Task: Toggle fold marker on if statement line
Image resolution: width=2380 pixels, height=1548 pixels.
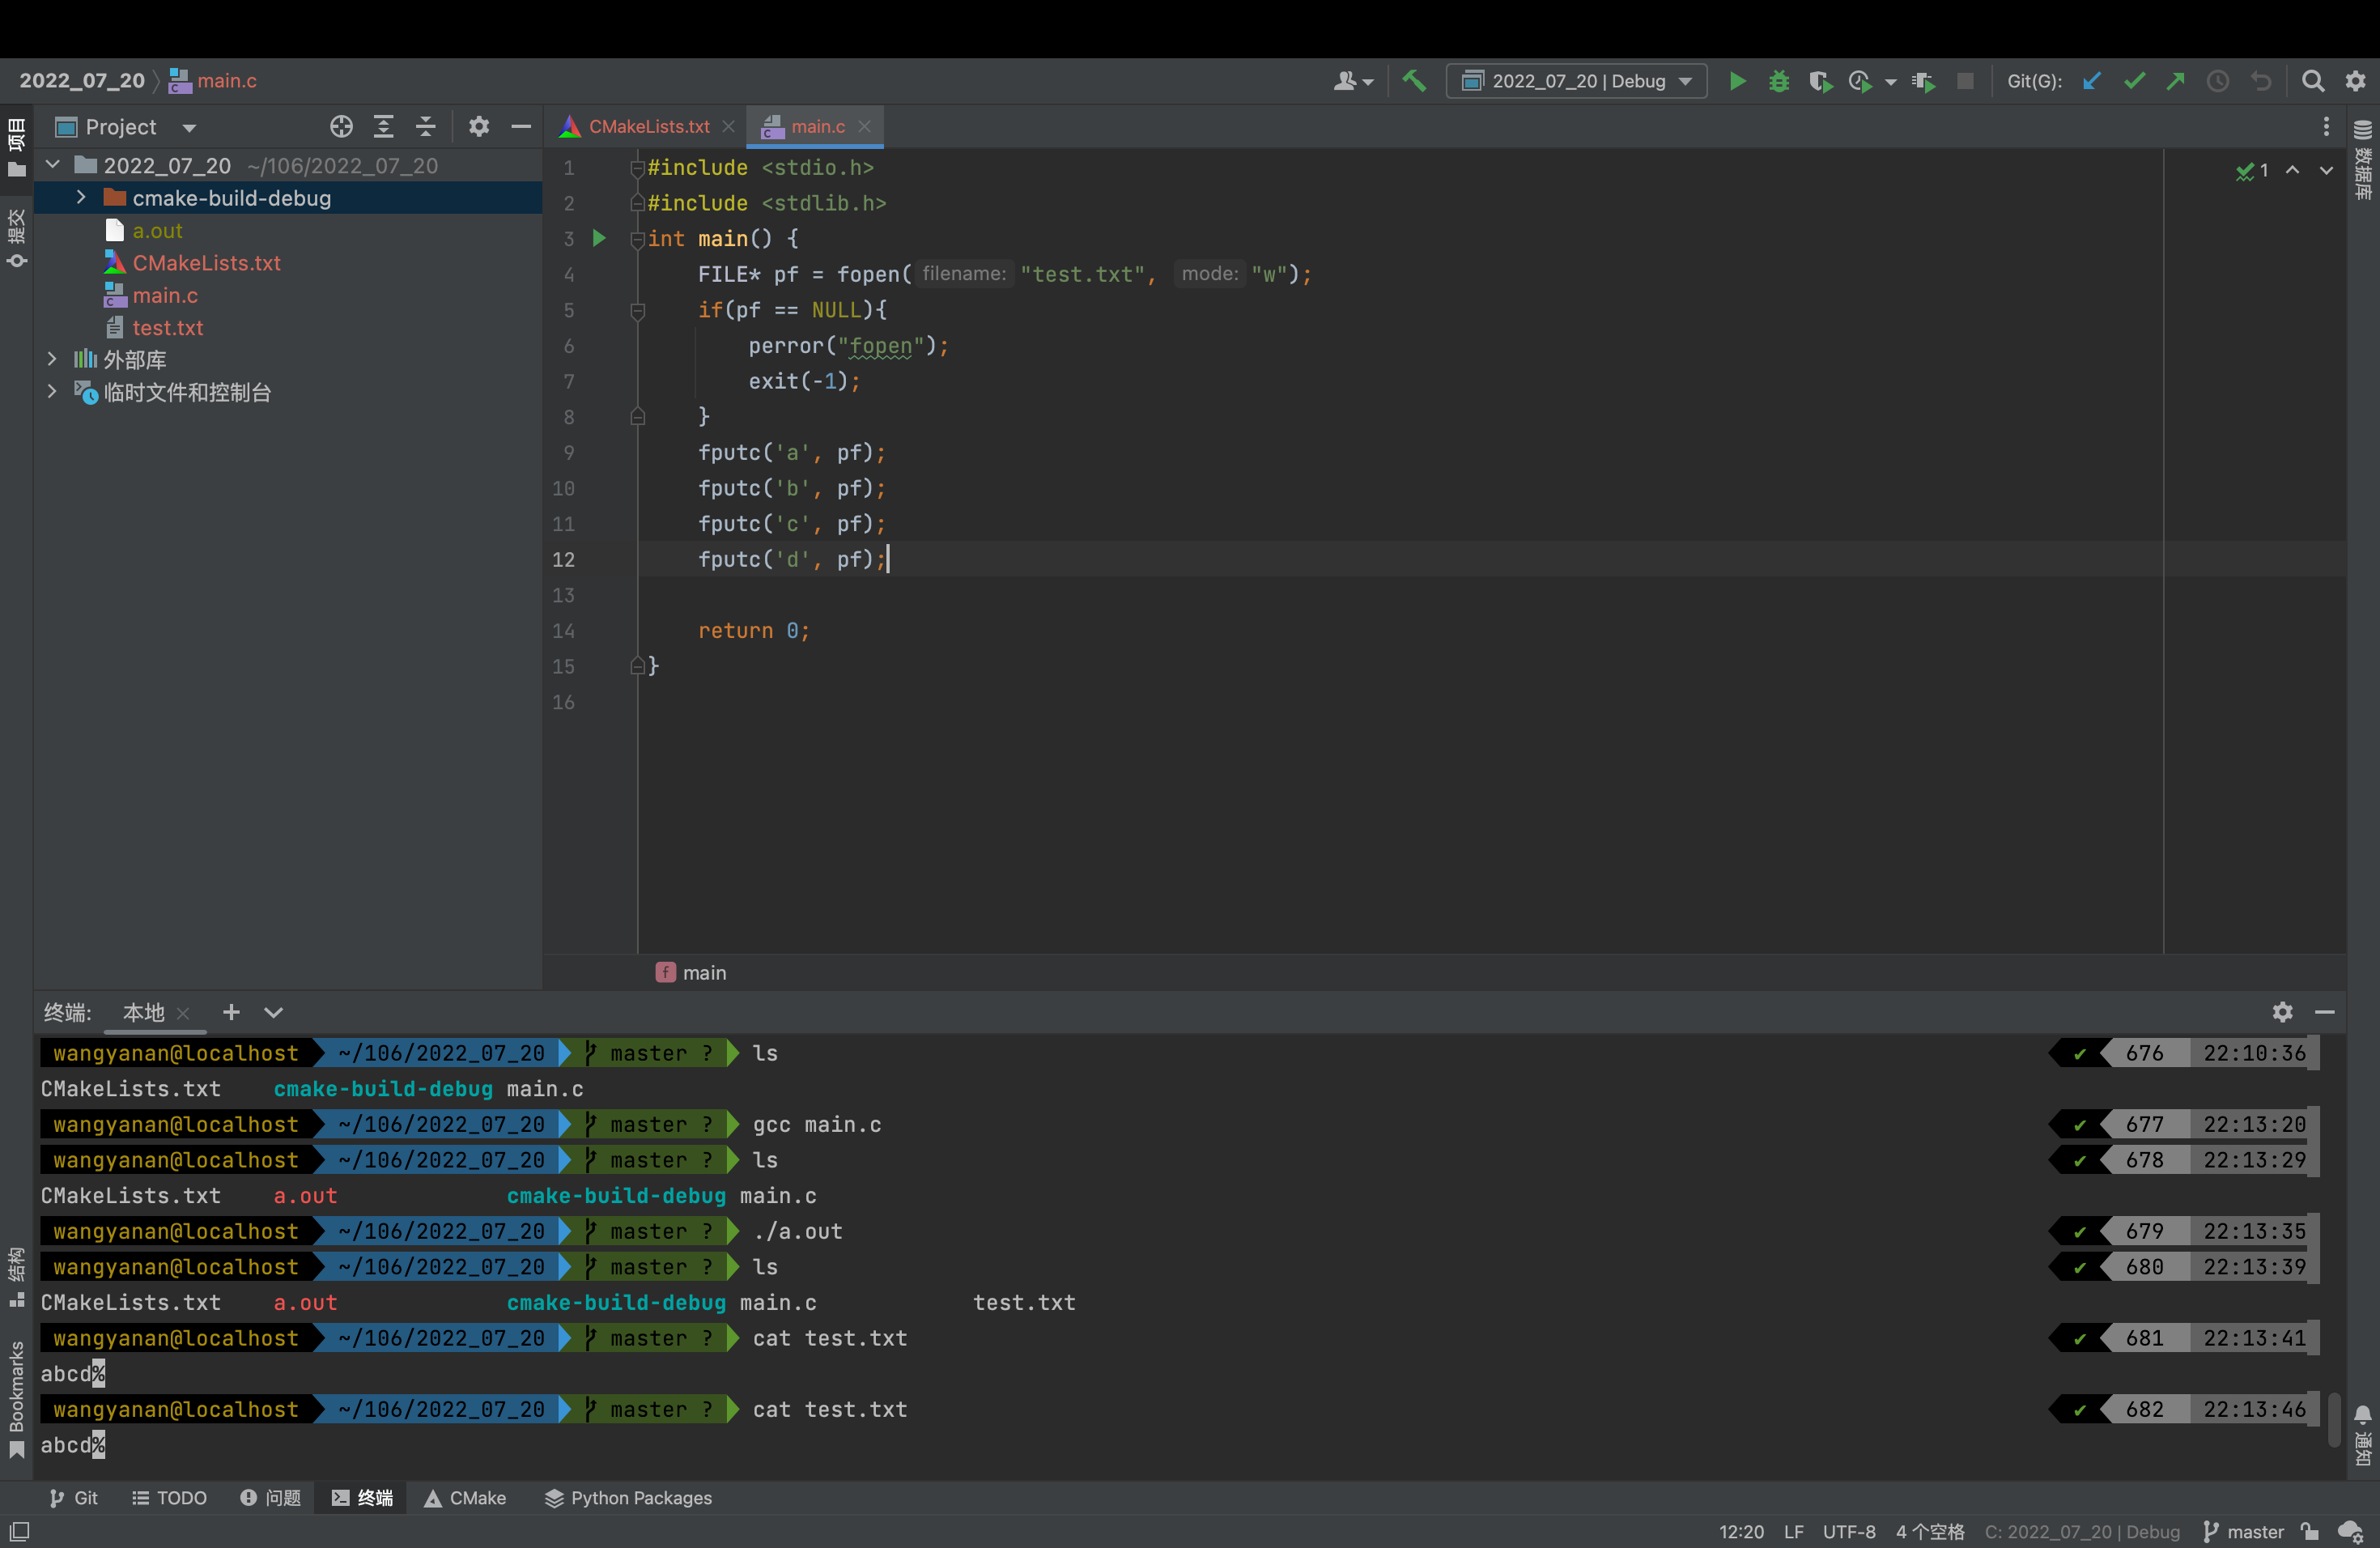Action: click(x=637, y=311)
